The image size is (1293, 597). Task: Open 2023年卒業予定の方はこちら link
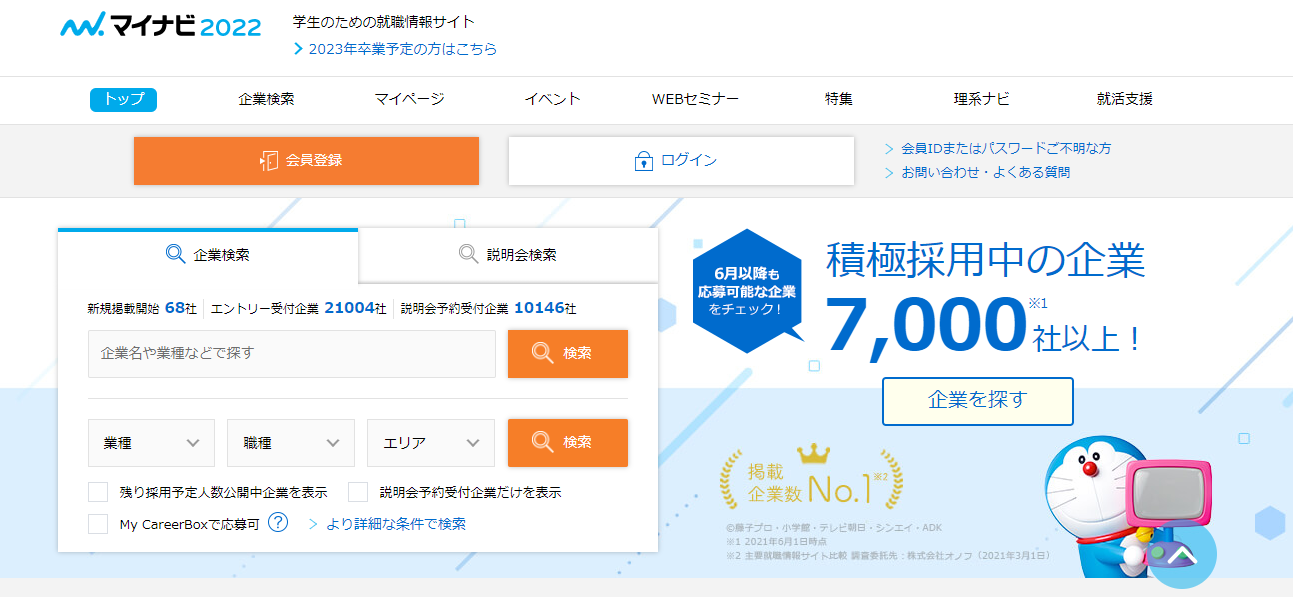coord(403,49)
